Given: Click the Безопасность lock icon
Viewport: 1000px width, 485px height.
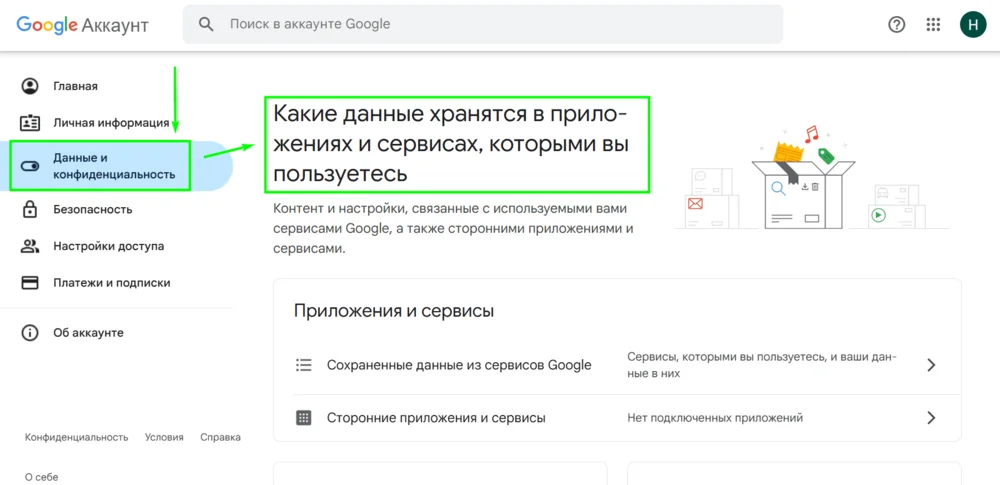Looking at the screenshot, I should [30, 210].
